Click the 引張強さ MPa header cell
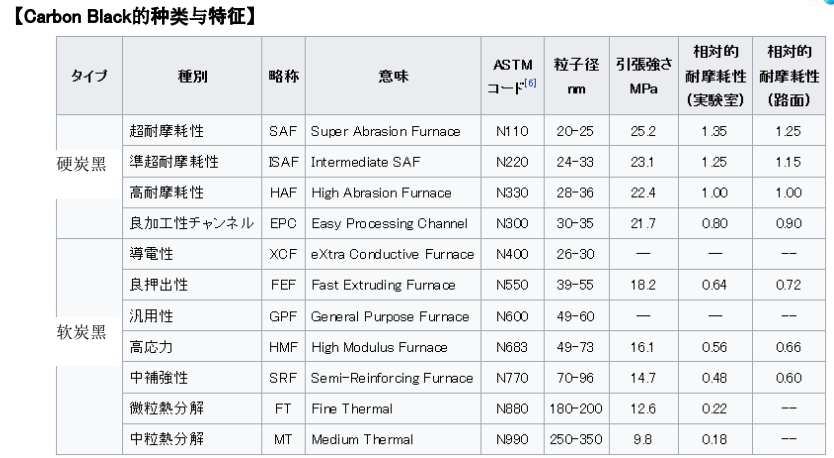This screenshot has height=458, width=834. coord(644,76)
